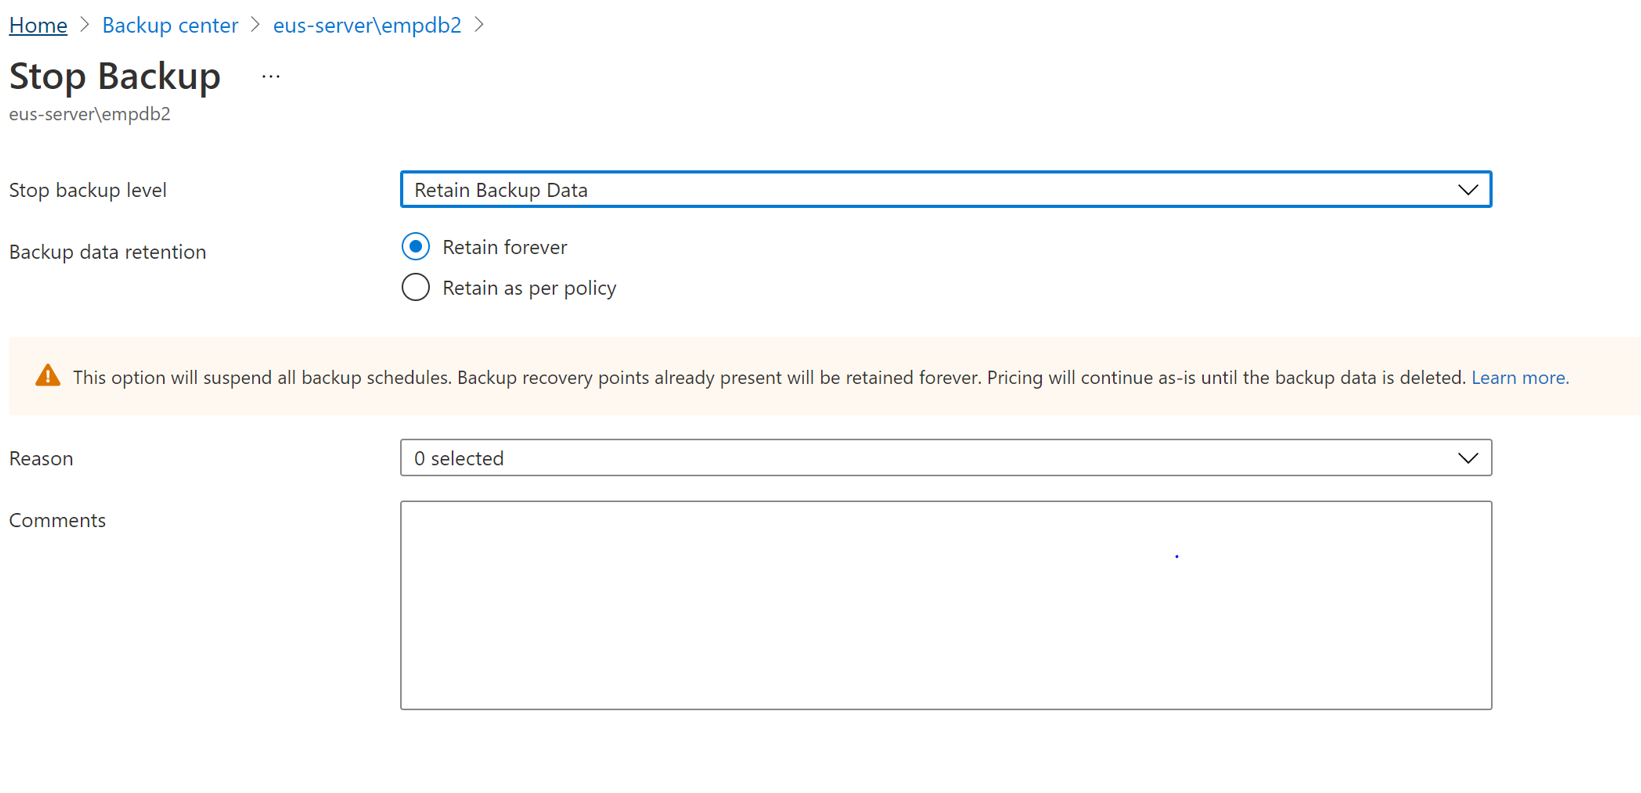Image resolution: width=1641 pixels, height=793 pixels.
Task: Follow the Learn more link
Action: [1519, 378]
